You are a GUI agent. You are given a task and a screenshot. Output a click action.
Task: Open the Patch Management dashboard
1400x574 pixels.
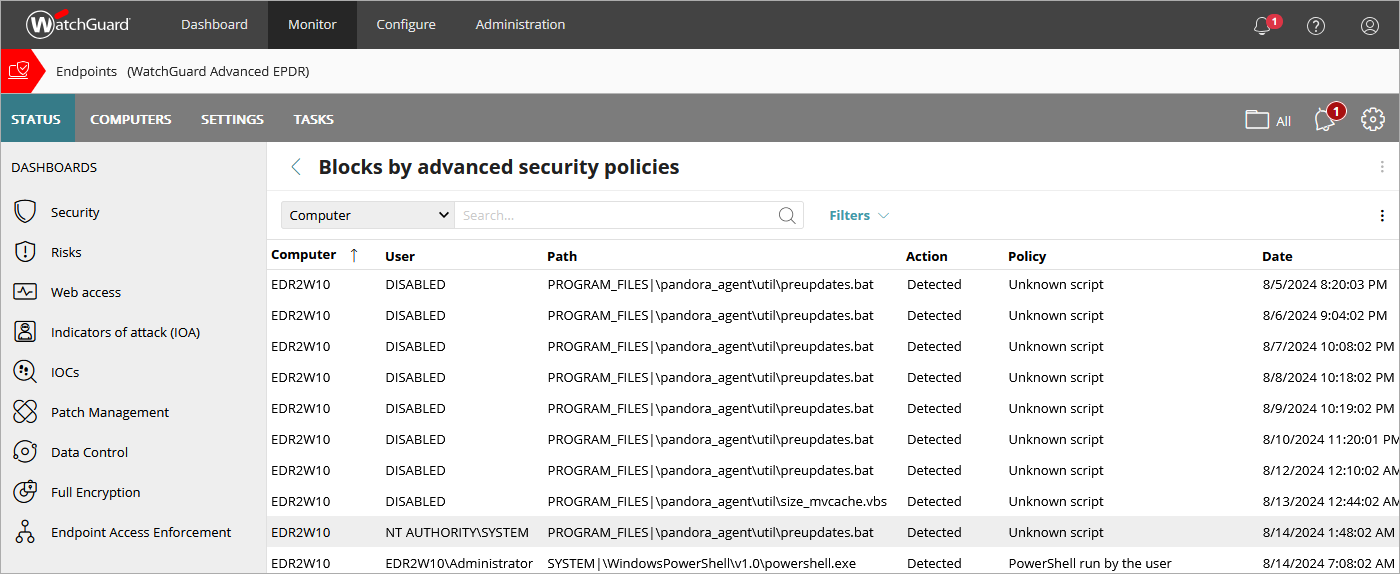(109, 412)
